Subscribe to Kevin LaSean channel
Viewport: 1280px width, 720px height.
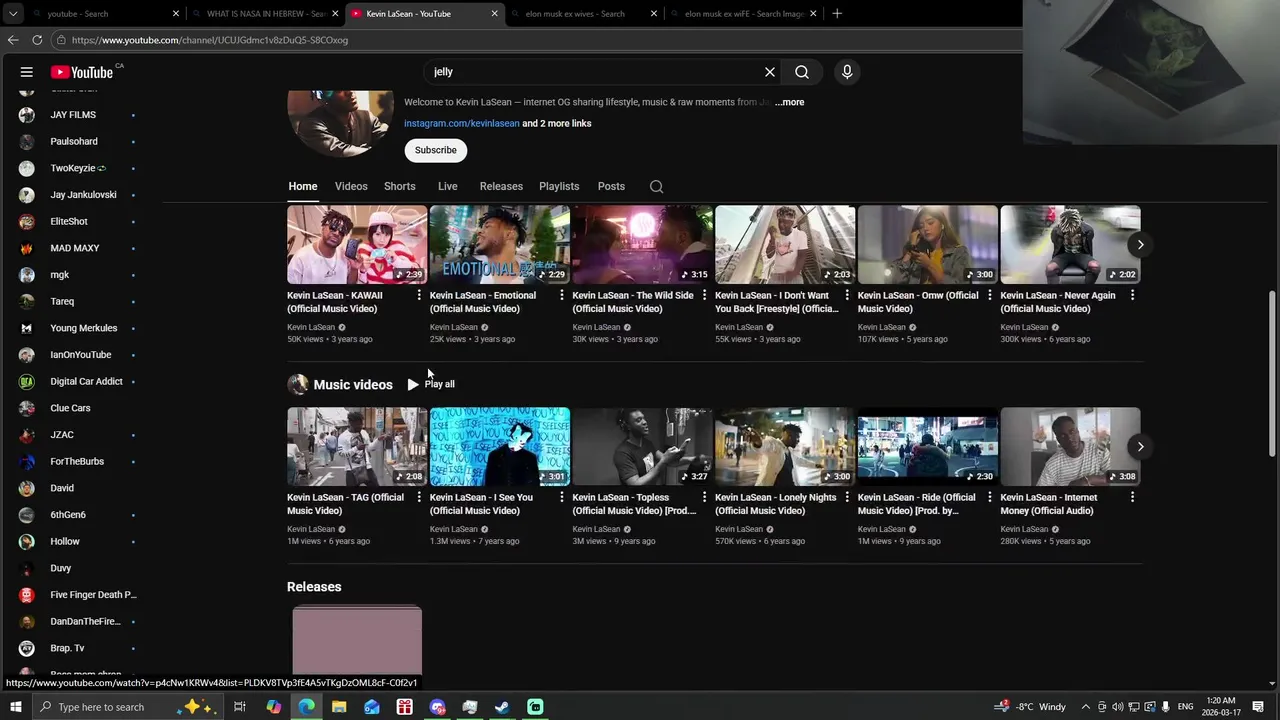[x=435, y=150]
